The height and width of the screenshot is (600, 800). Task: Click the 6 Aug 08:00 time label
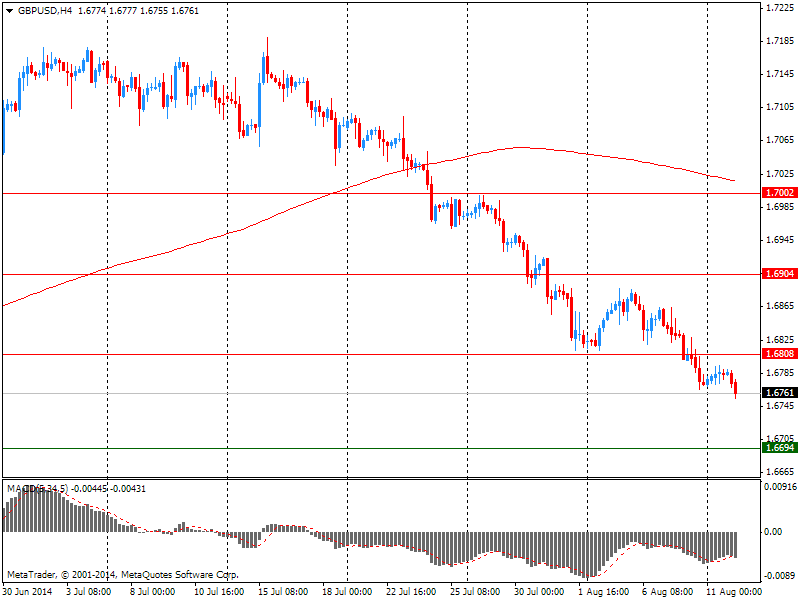pyautogui.click(x=667, y=592)
